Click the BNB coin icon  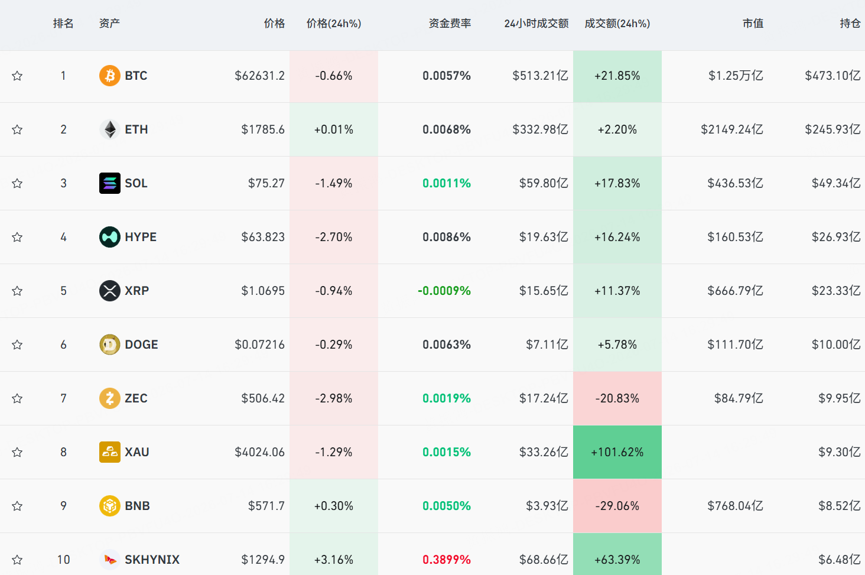[110, 506]
